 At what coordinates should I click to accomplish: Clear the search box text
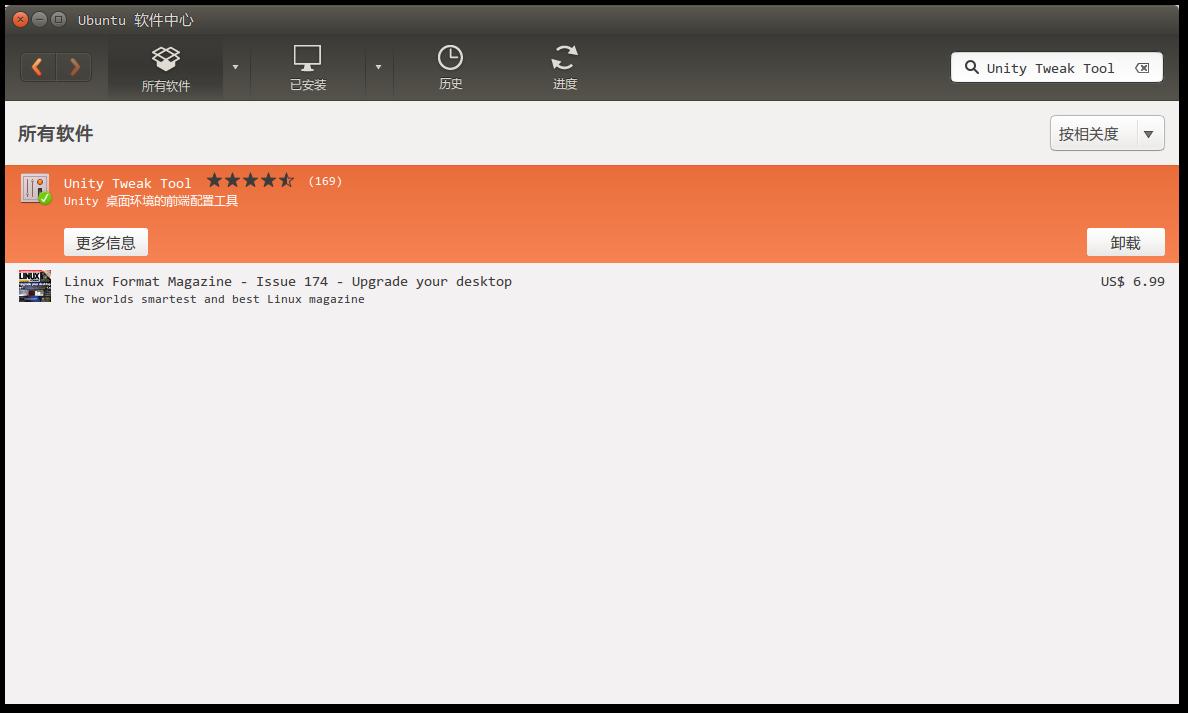(1142, 68)
